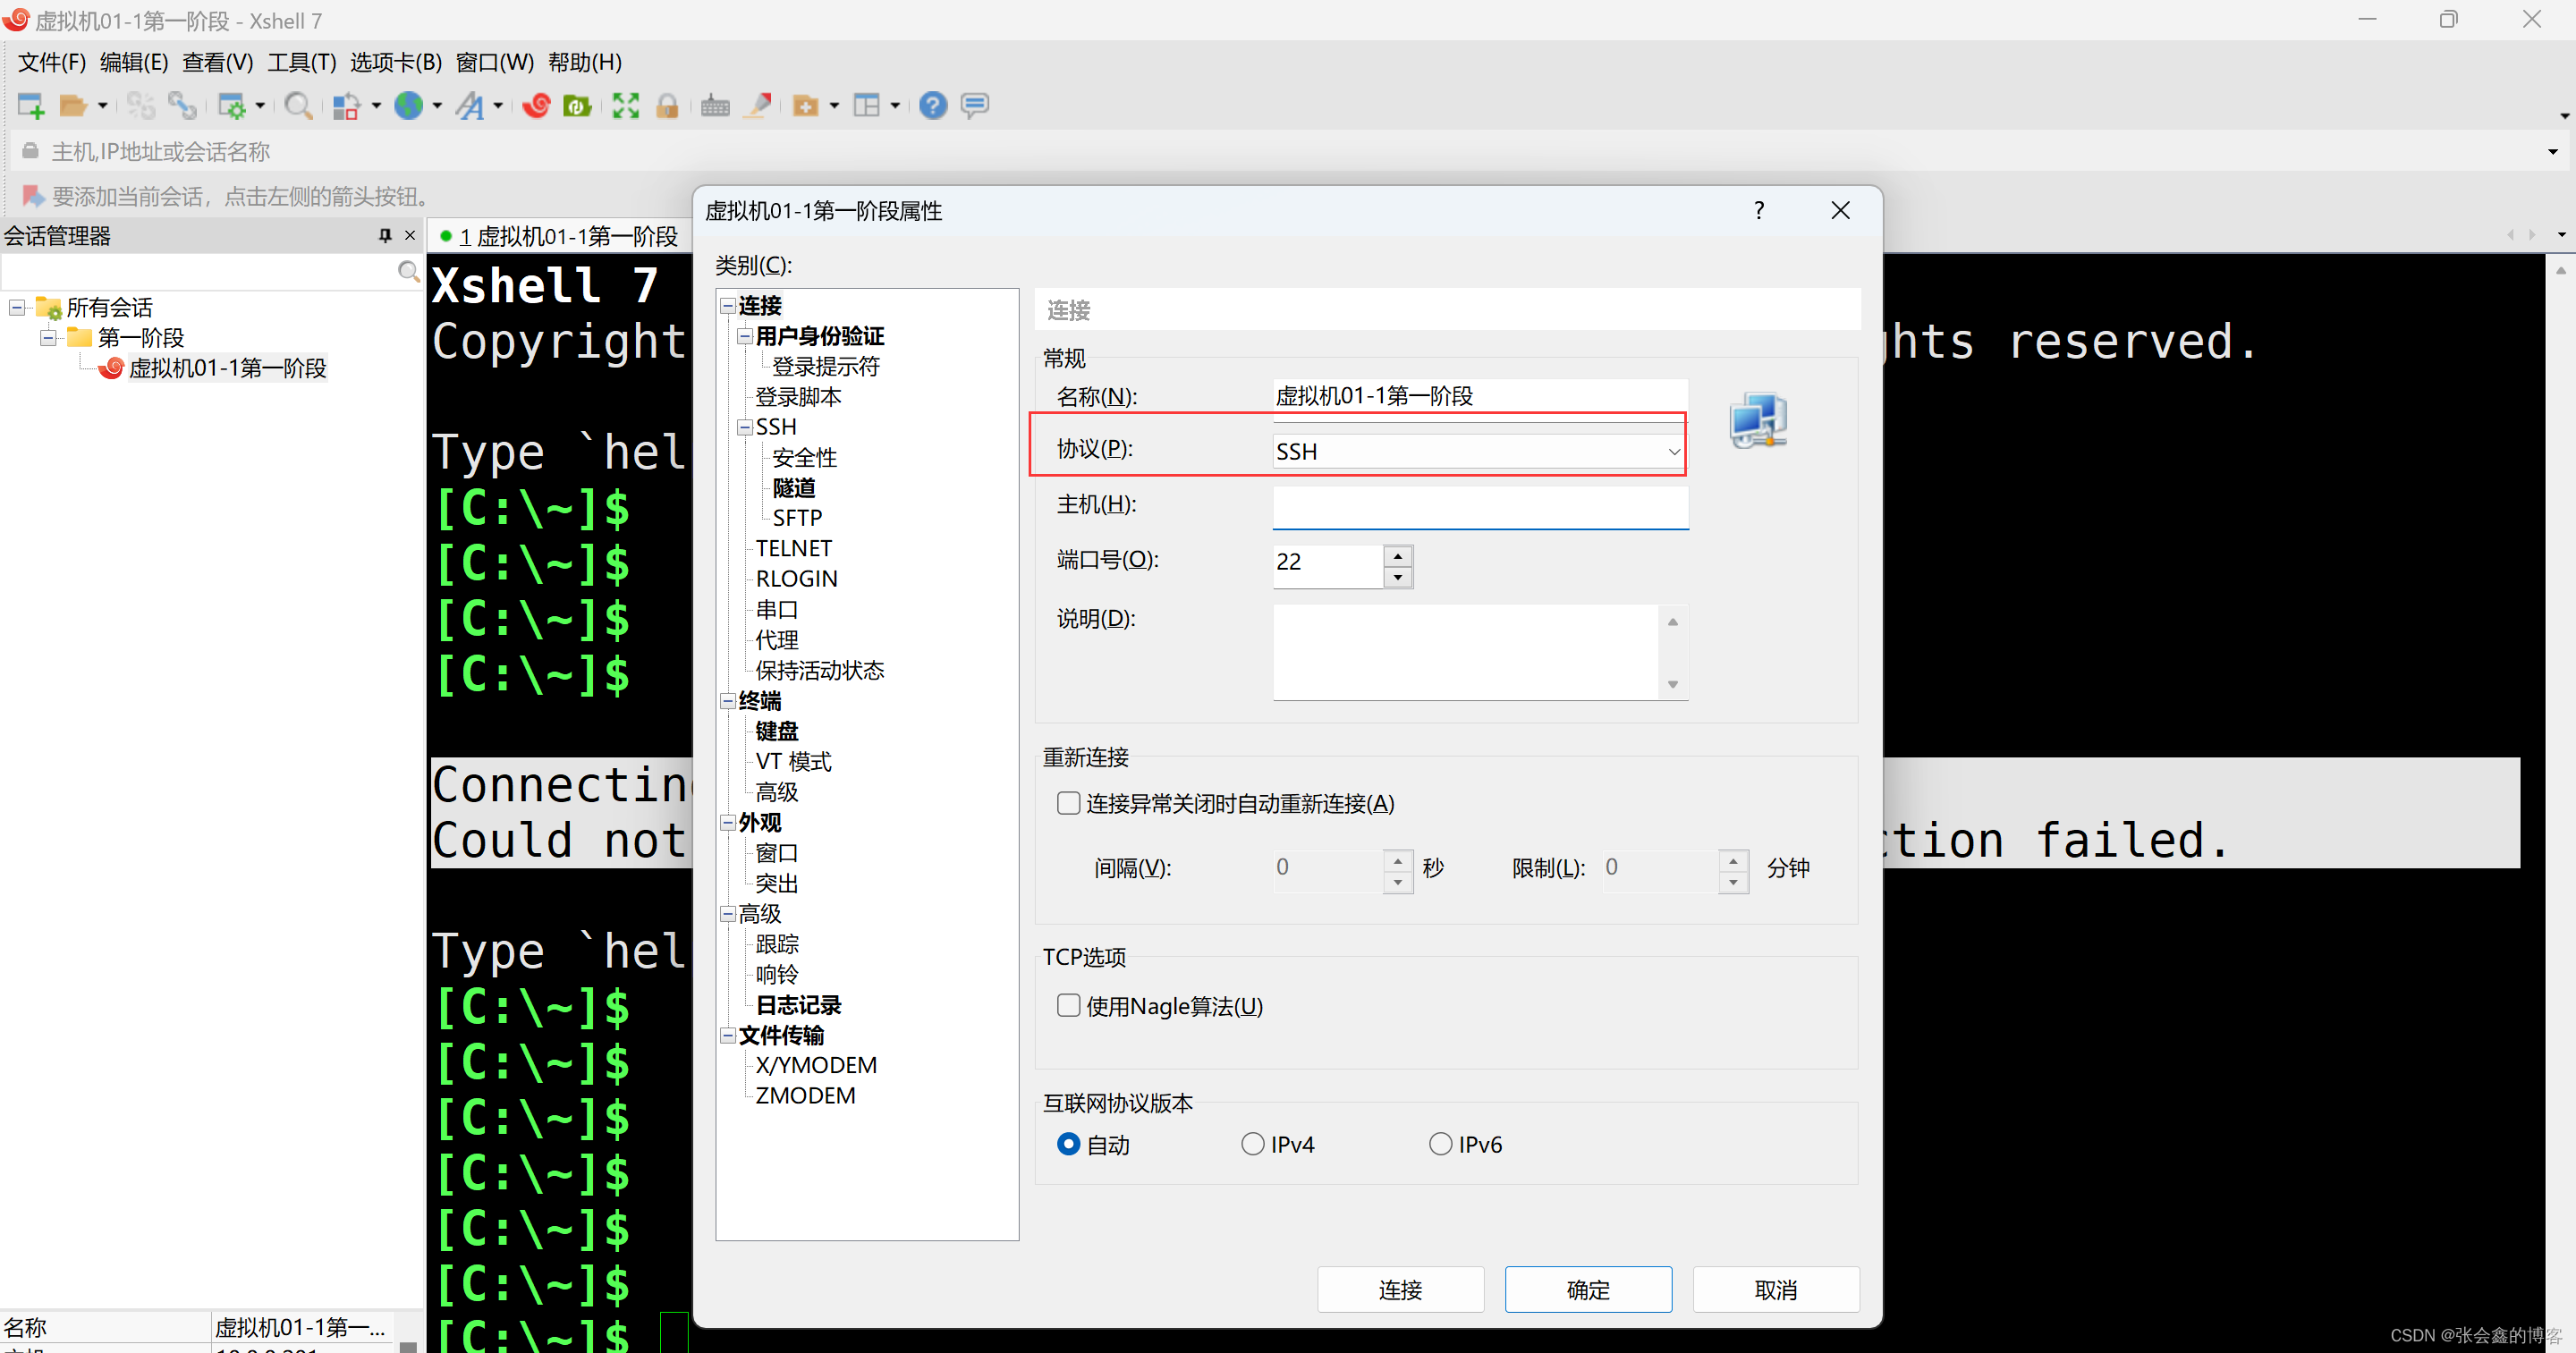Click the session manager search icon
2576x1353 pixels.
(408, 271)
